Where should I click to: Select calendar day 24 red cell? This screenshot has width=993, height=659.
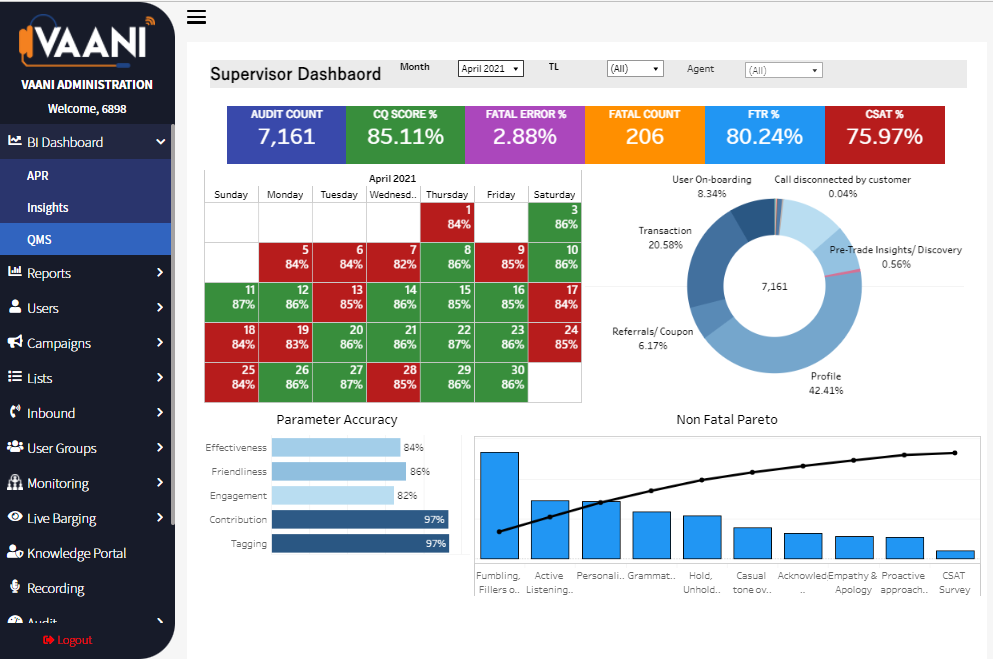pyautogui.click(x=555, y=342)
